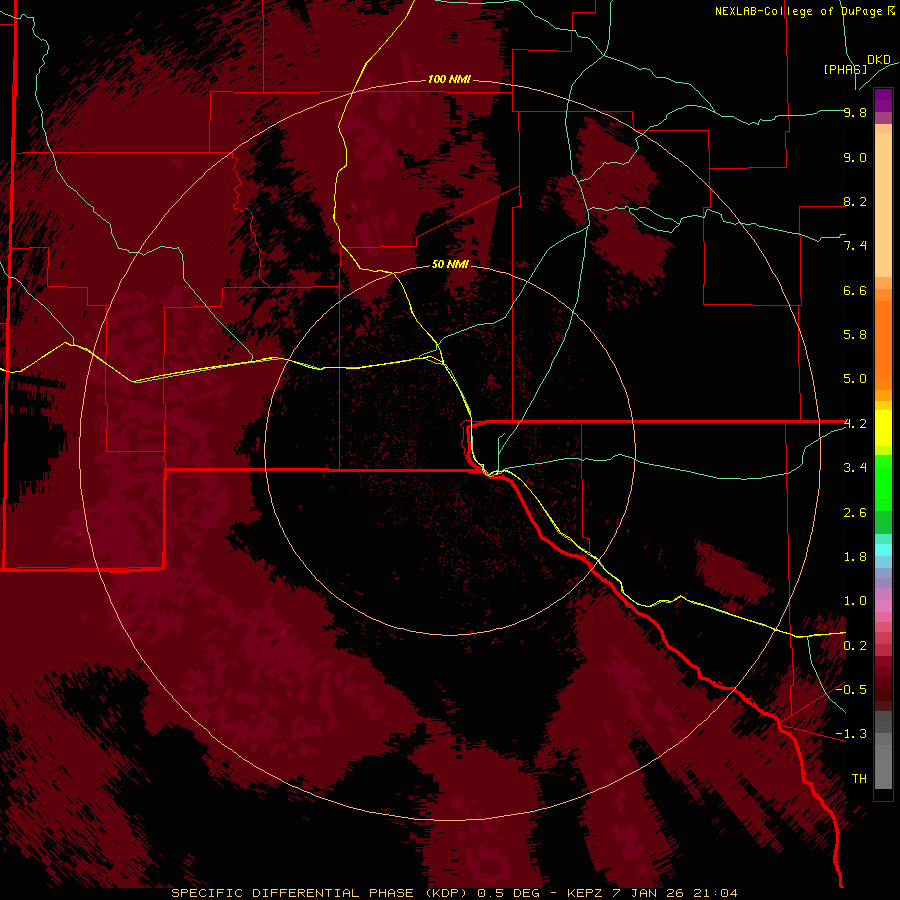Click the pink segment near 1.0 on color bar
The height and width of the screenshot is (900, 900).
click(x=883, y=606)
